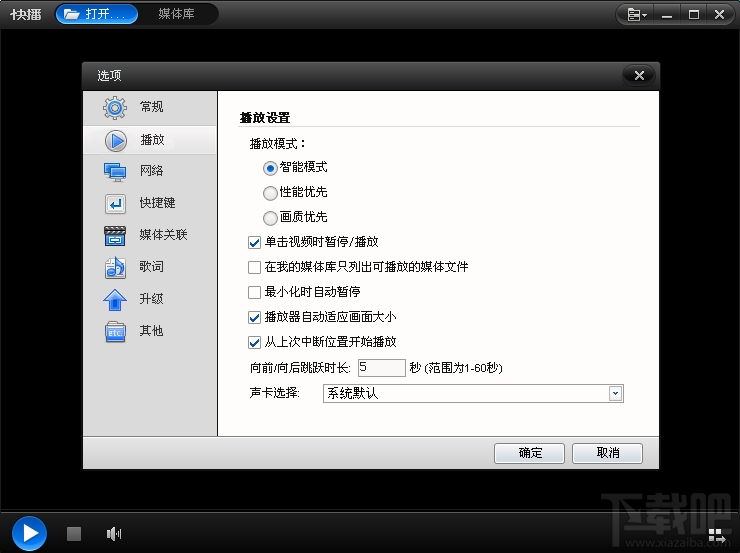Open the 升级 settings section
This screenshot has height=553, width=740.
coord(150,299)
